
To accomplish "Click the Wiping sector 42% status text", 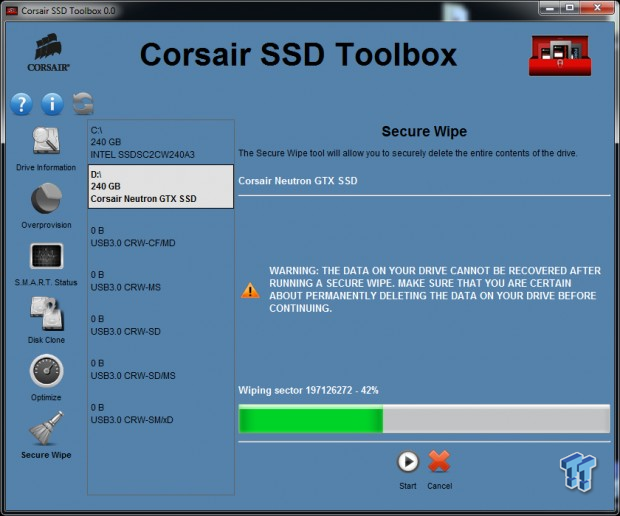I will click(x=308, y=390).
